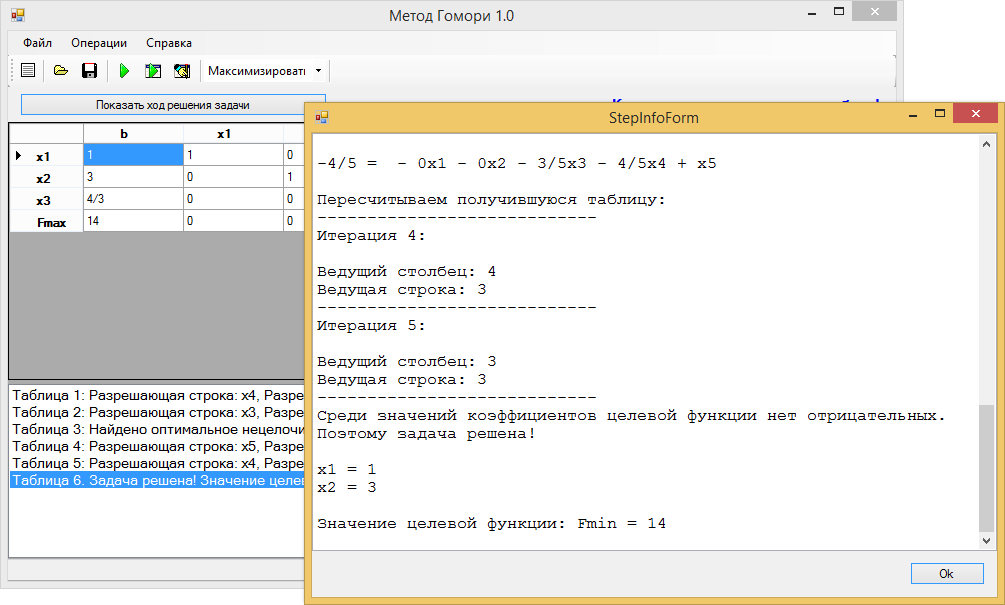The width and height of the screenshot is (1005, 605).
Task: Click the highlighted cell b of row x1
Action: 133,155
